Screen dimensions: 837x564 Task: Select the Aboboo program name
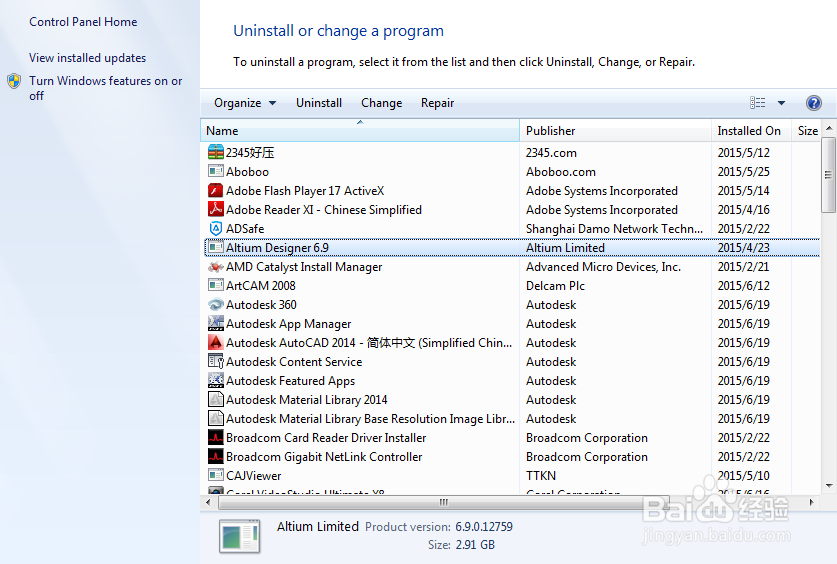(x=247, y=172)
